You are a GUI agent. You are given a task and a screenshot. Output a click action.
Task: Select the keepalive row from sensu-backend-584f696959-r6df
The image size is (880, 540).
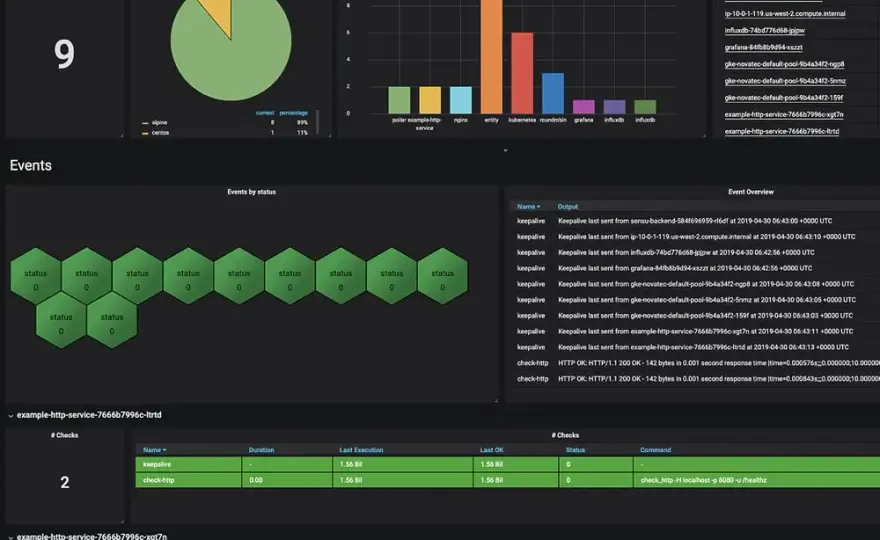click(696, 221)
